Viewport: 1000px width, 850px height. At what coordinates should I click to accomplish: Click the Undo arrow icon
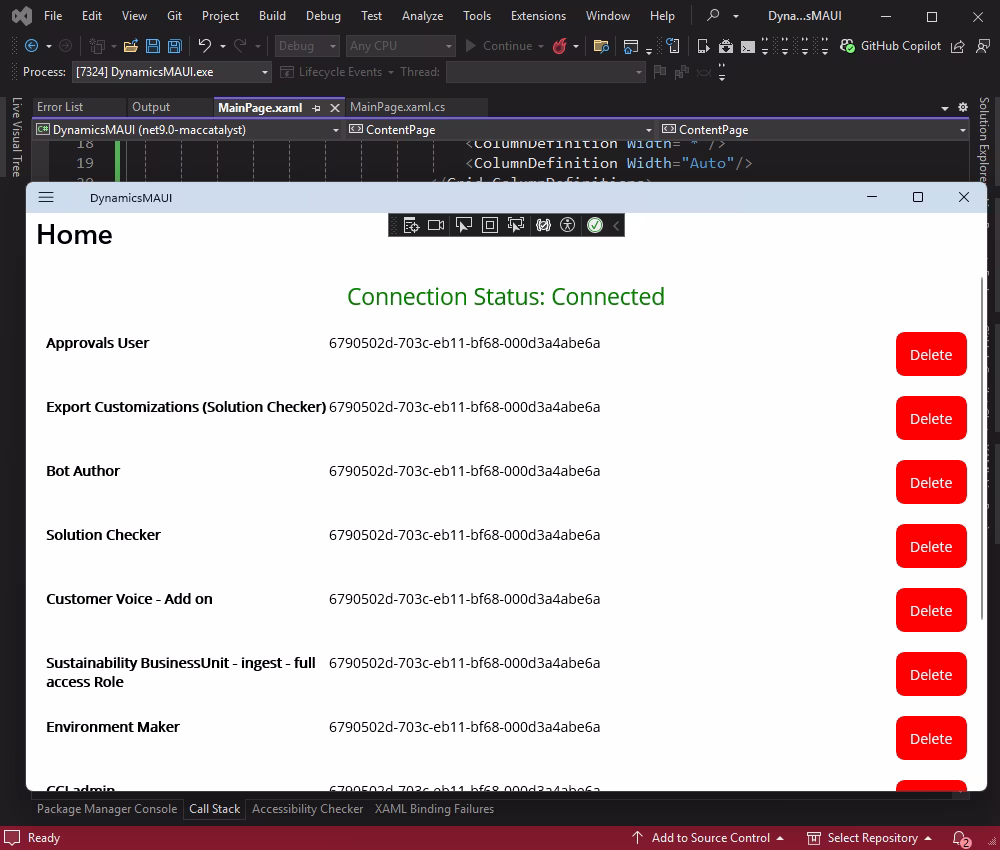pyautogui.click(x=204, y=46)
